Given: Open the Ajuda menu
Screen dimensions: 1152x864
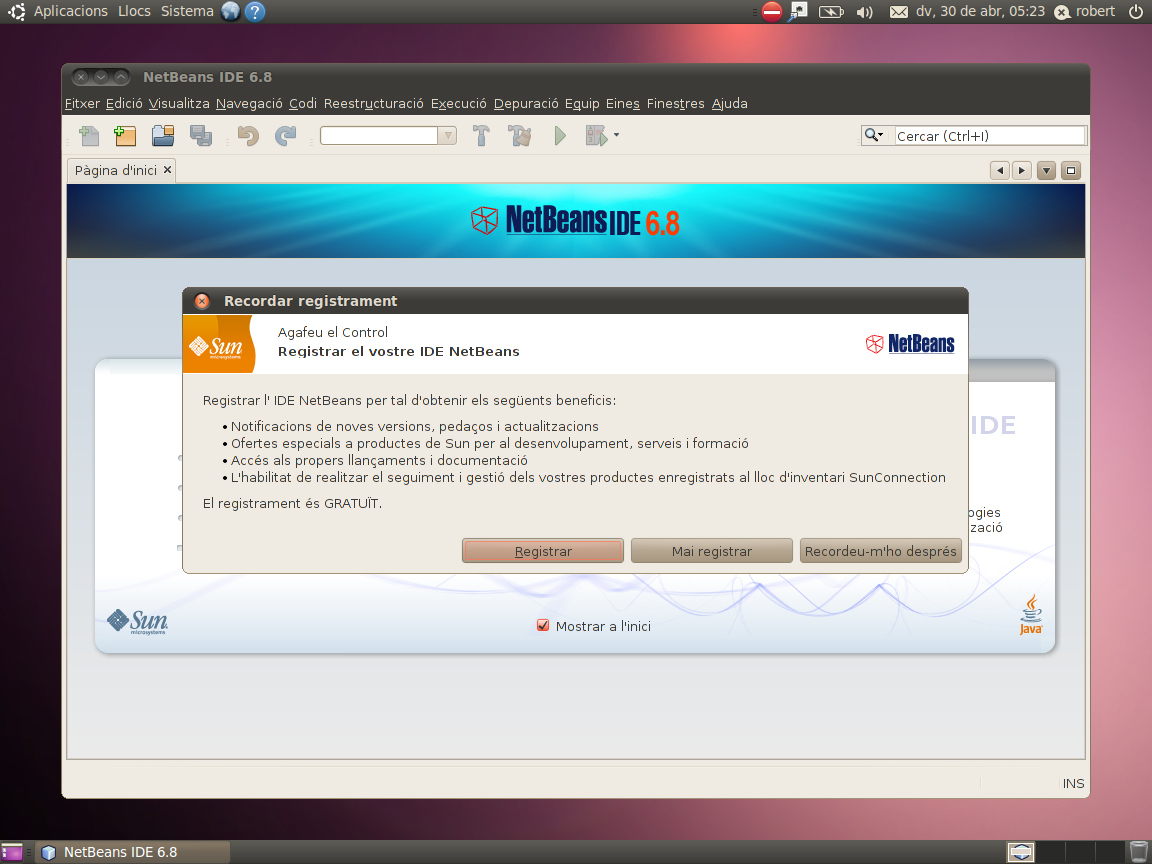Looking at the screenshot, I should click(730, 104).
